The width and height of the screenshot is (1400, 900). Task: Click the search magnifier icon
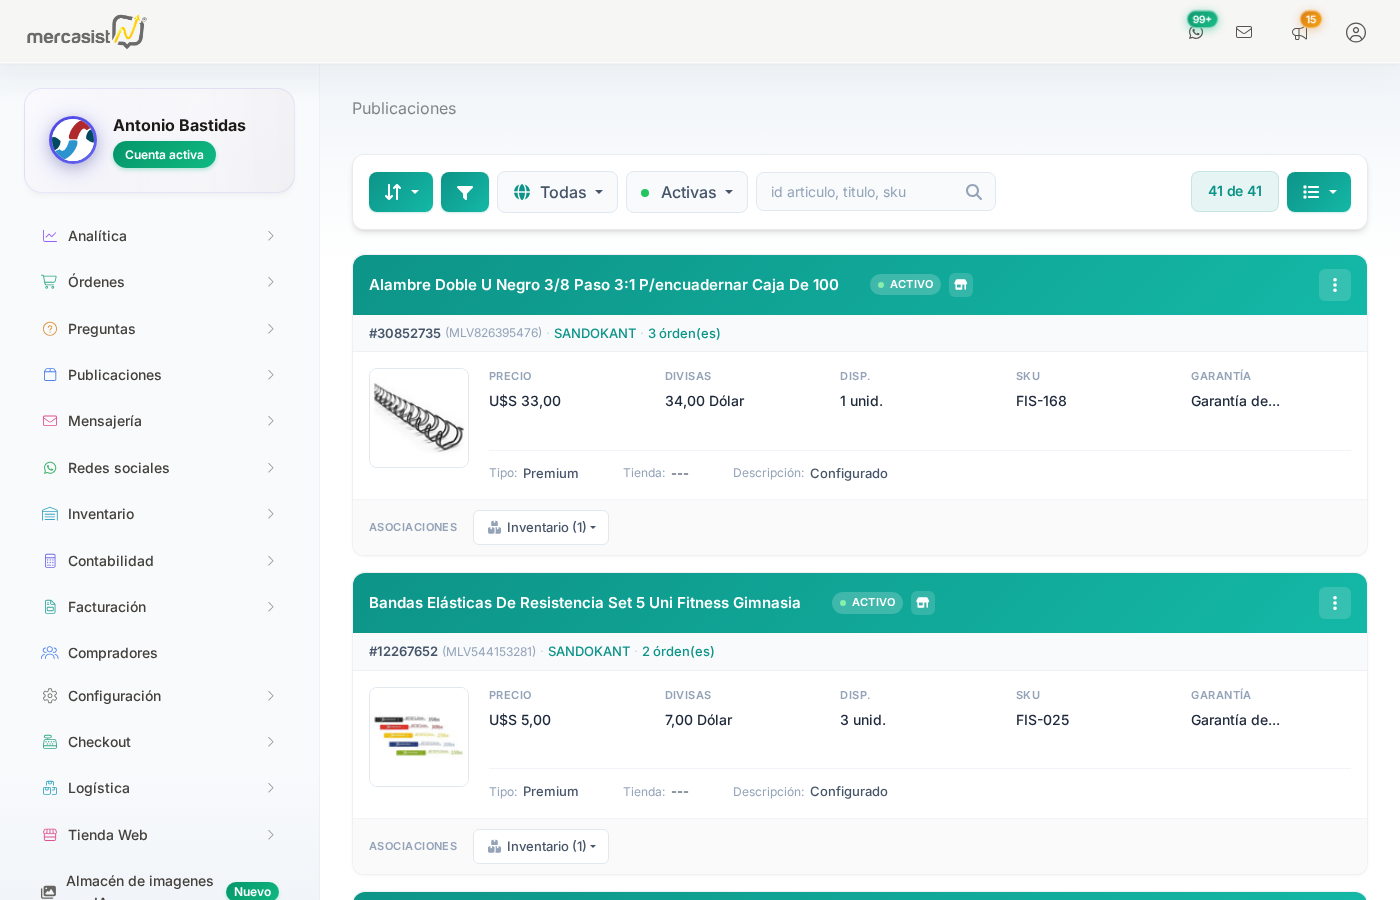974,192
